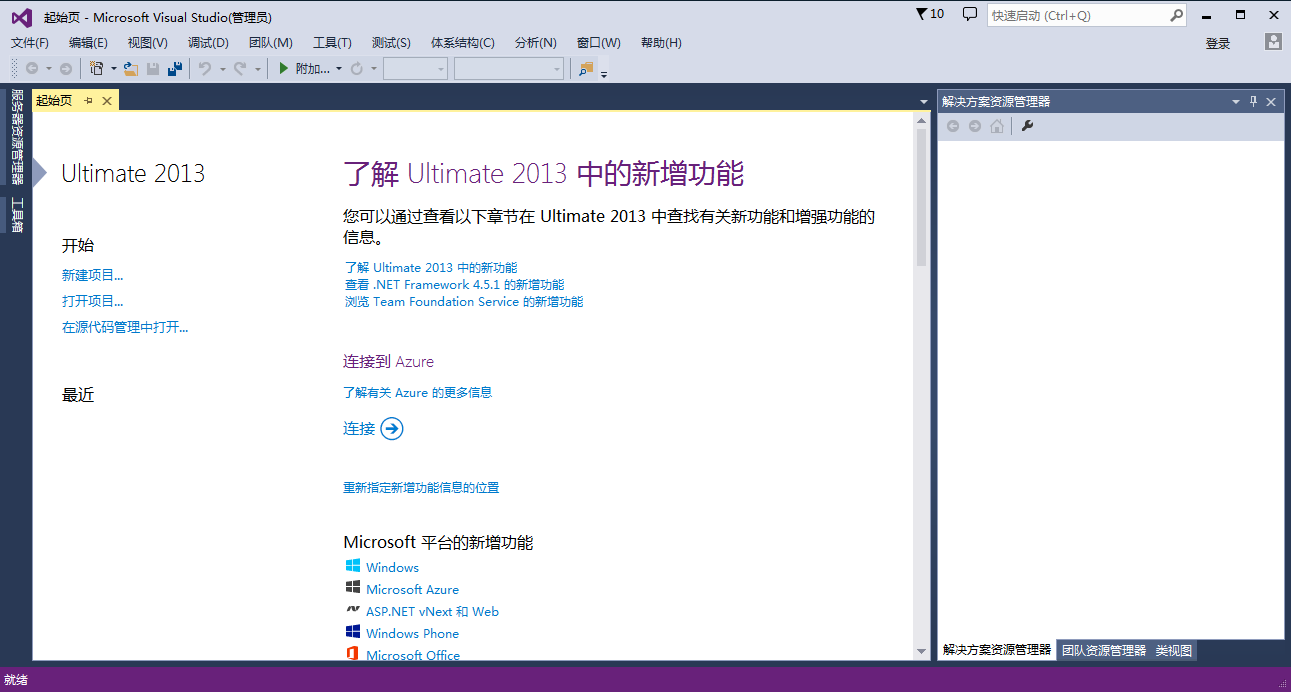Click the New Project toolbar icon
Viewport: 1291px width, 692px height.
tap(97, 68)
